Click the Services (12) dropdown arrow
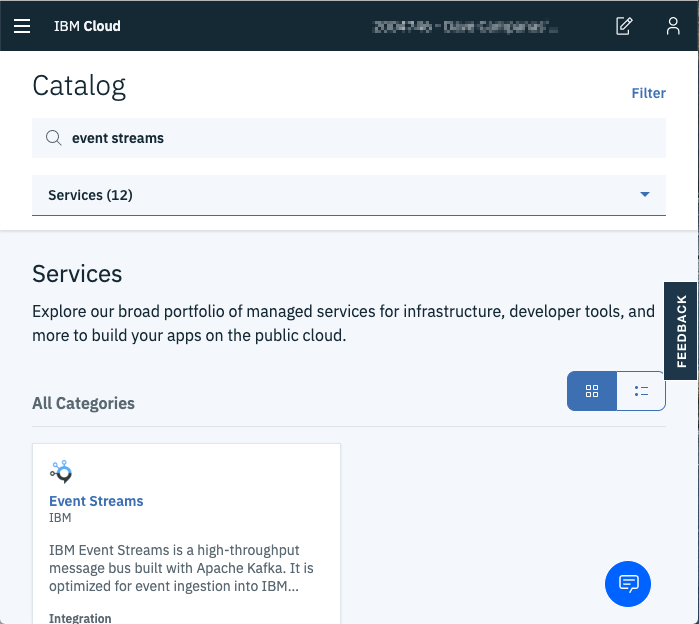The image size is (699, 624). point(644,194)
